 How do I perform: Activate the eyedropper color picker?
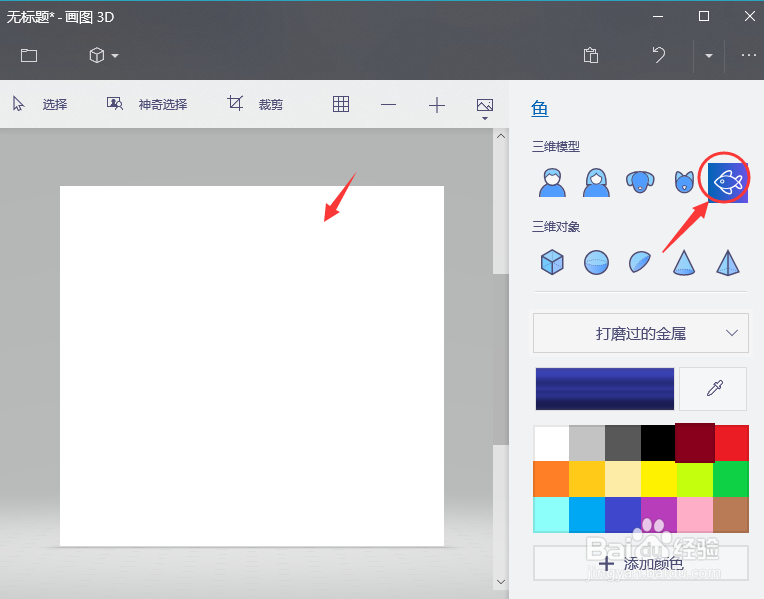(x=713, y=389)
